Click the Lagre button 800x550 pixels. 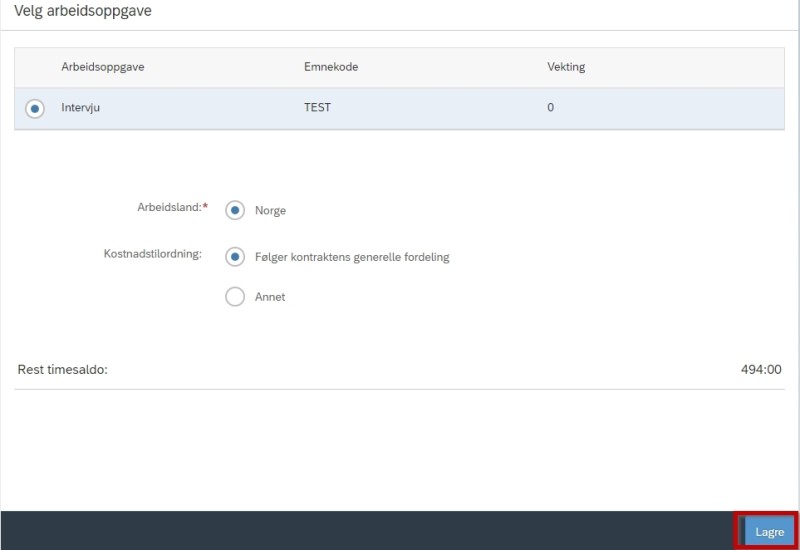769,532
